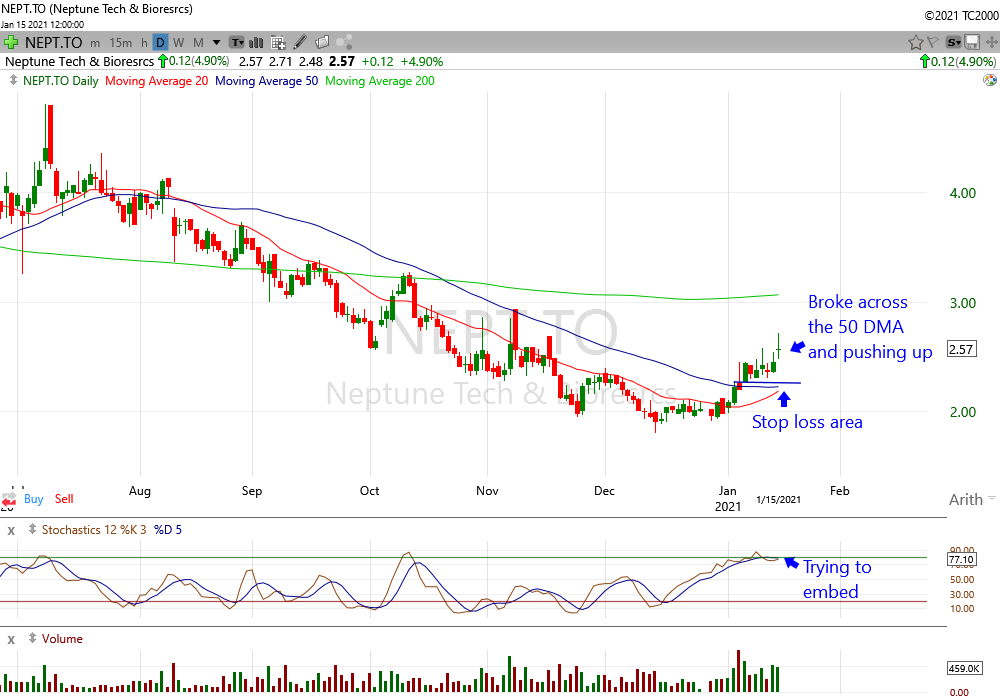
Task: Select the Daily (D) timeframe
Action: point(160,43)
